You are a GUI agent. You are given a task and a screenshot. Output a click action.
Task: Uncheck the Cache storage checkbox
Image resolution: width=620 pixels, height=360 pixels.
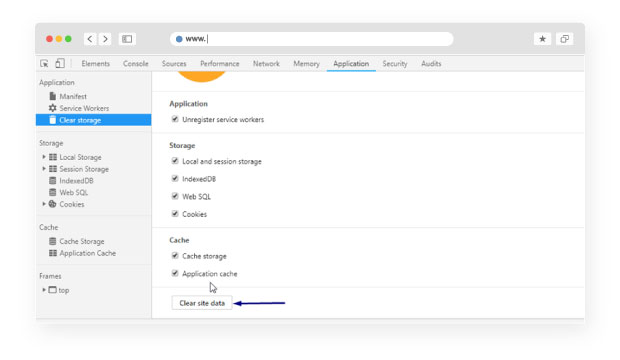175,256
